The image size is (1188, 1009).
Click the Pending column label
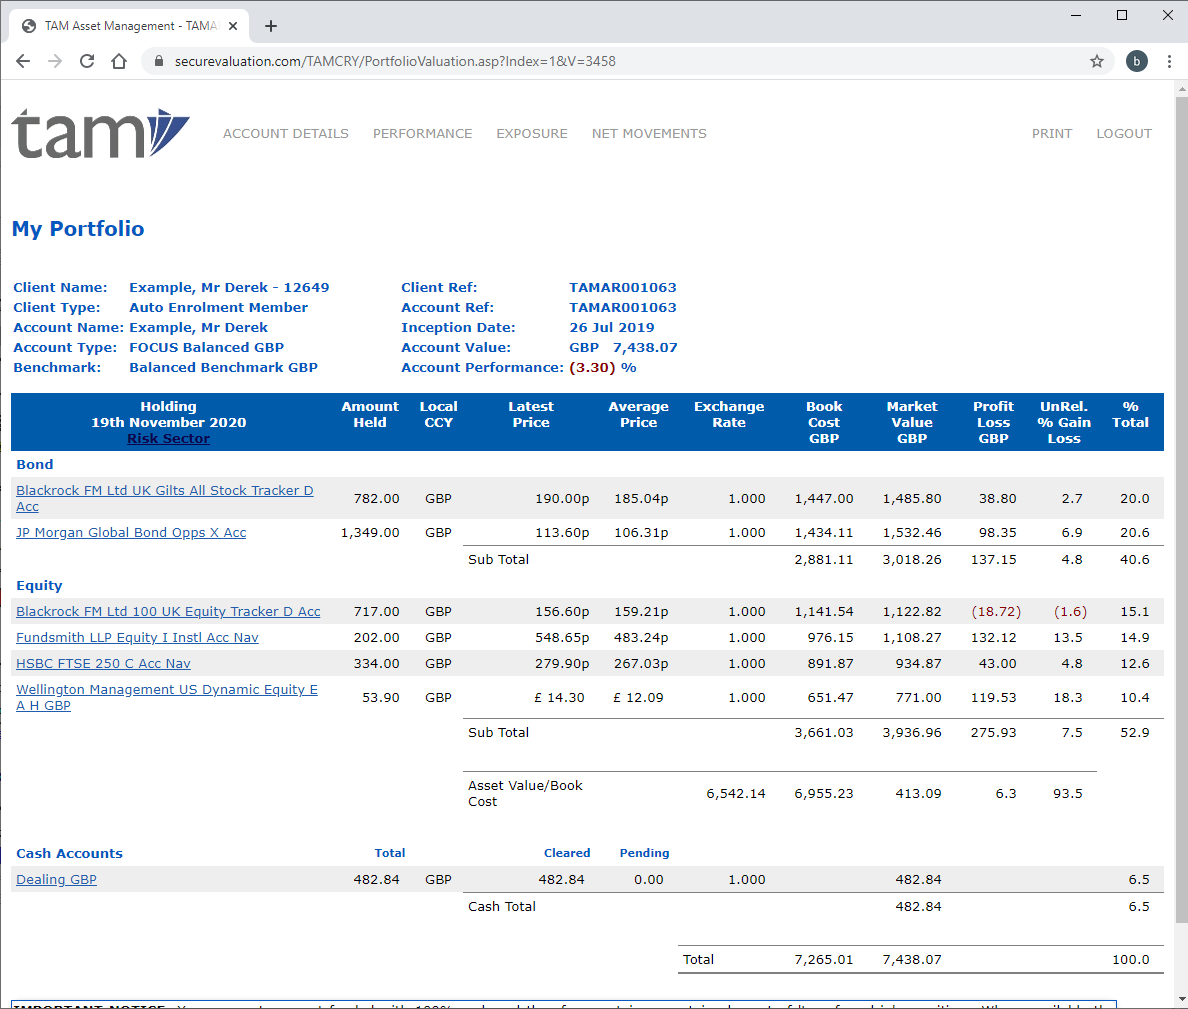point(644,853)
